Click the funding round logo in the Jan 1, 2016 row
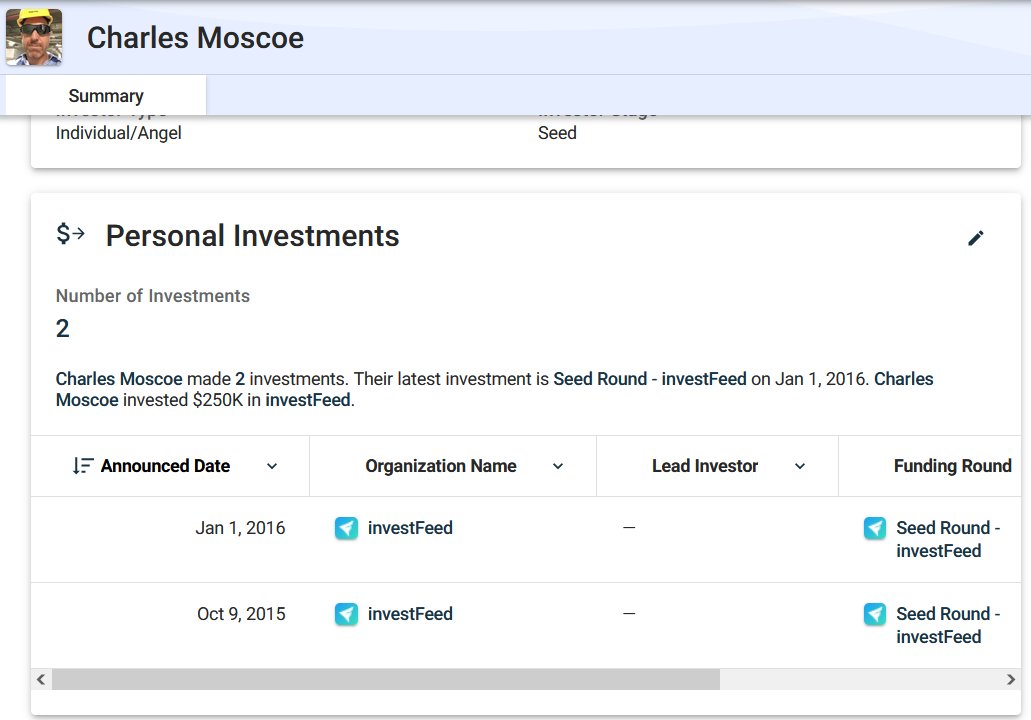The height and width of the screenshot is (720, 1031). (875, 528)
